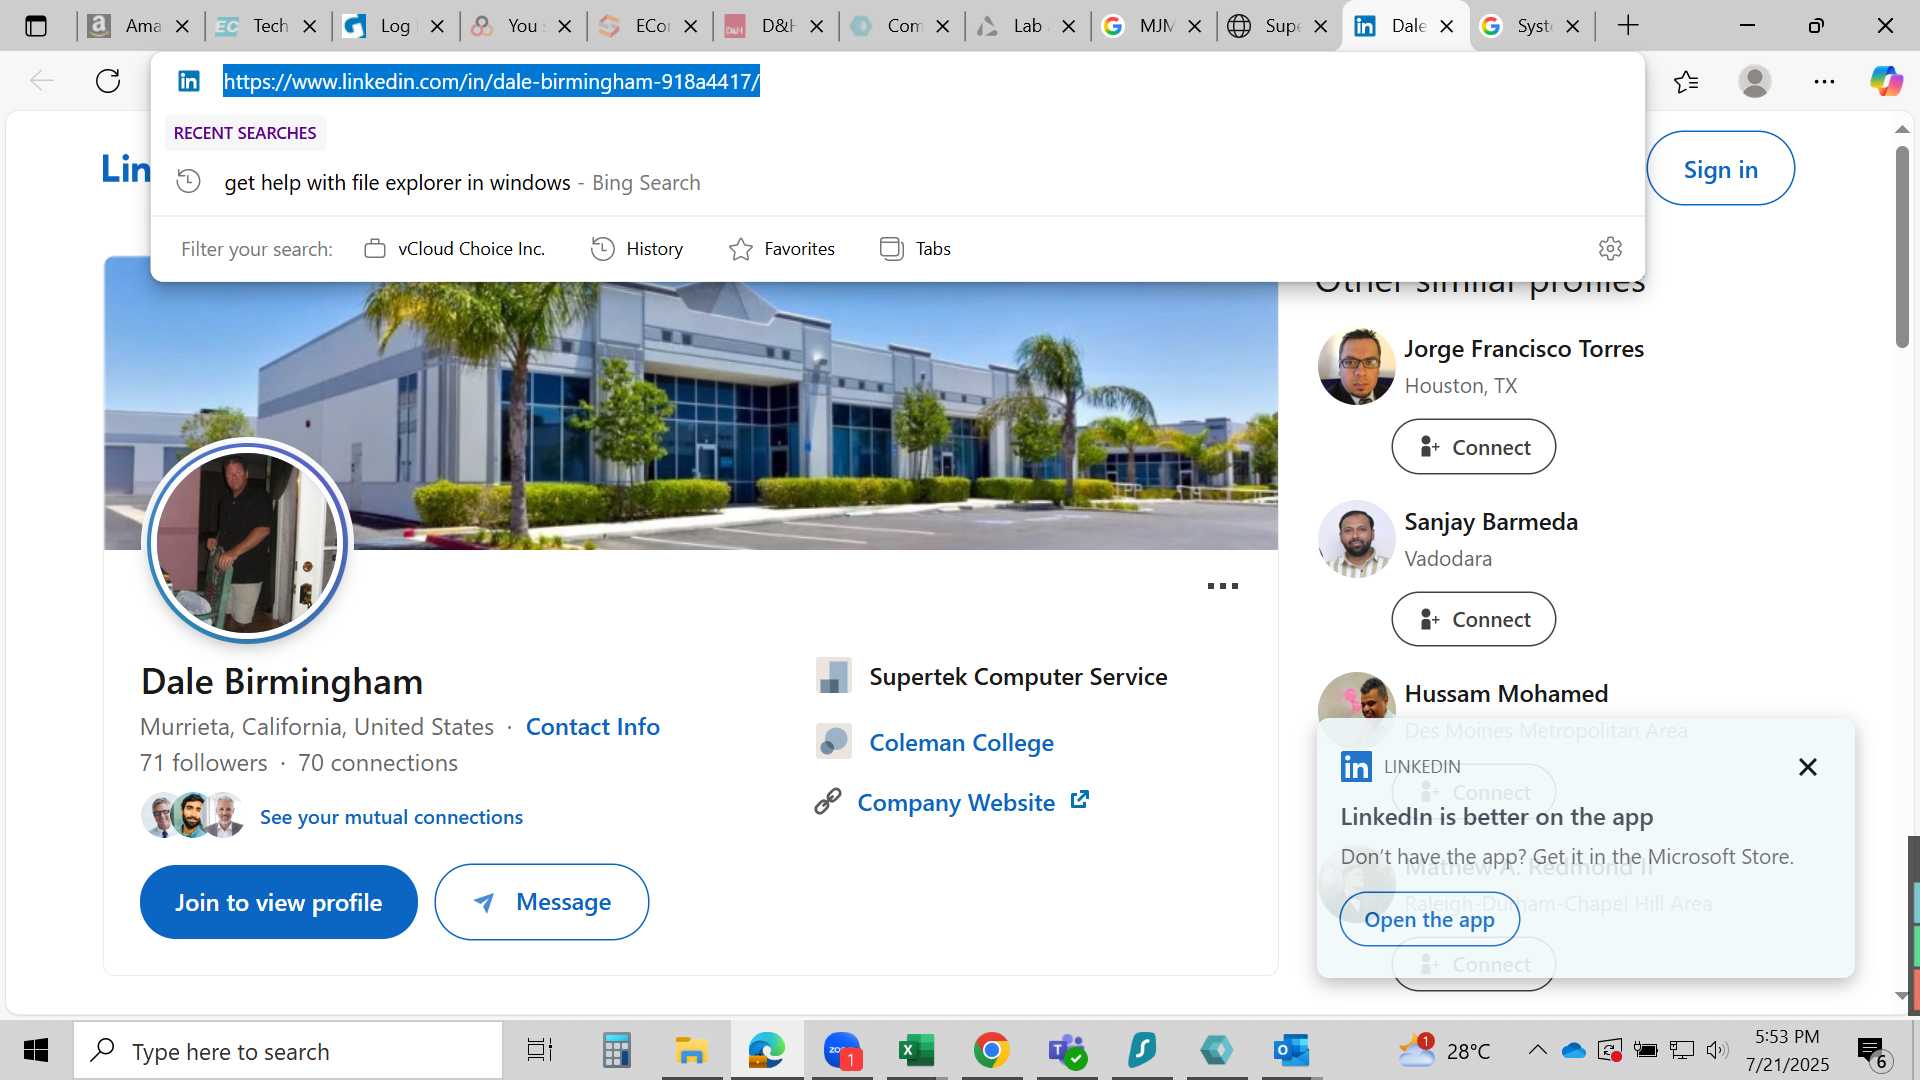This screenshot has height=1080, width=1920.
Task: Open Outlook from the taskbar
Action: click(1291, 1051)
